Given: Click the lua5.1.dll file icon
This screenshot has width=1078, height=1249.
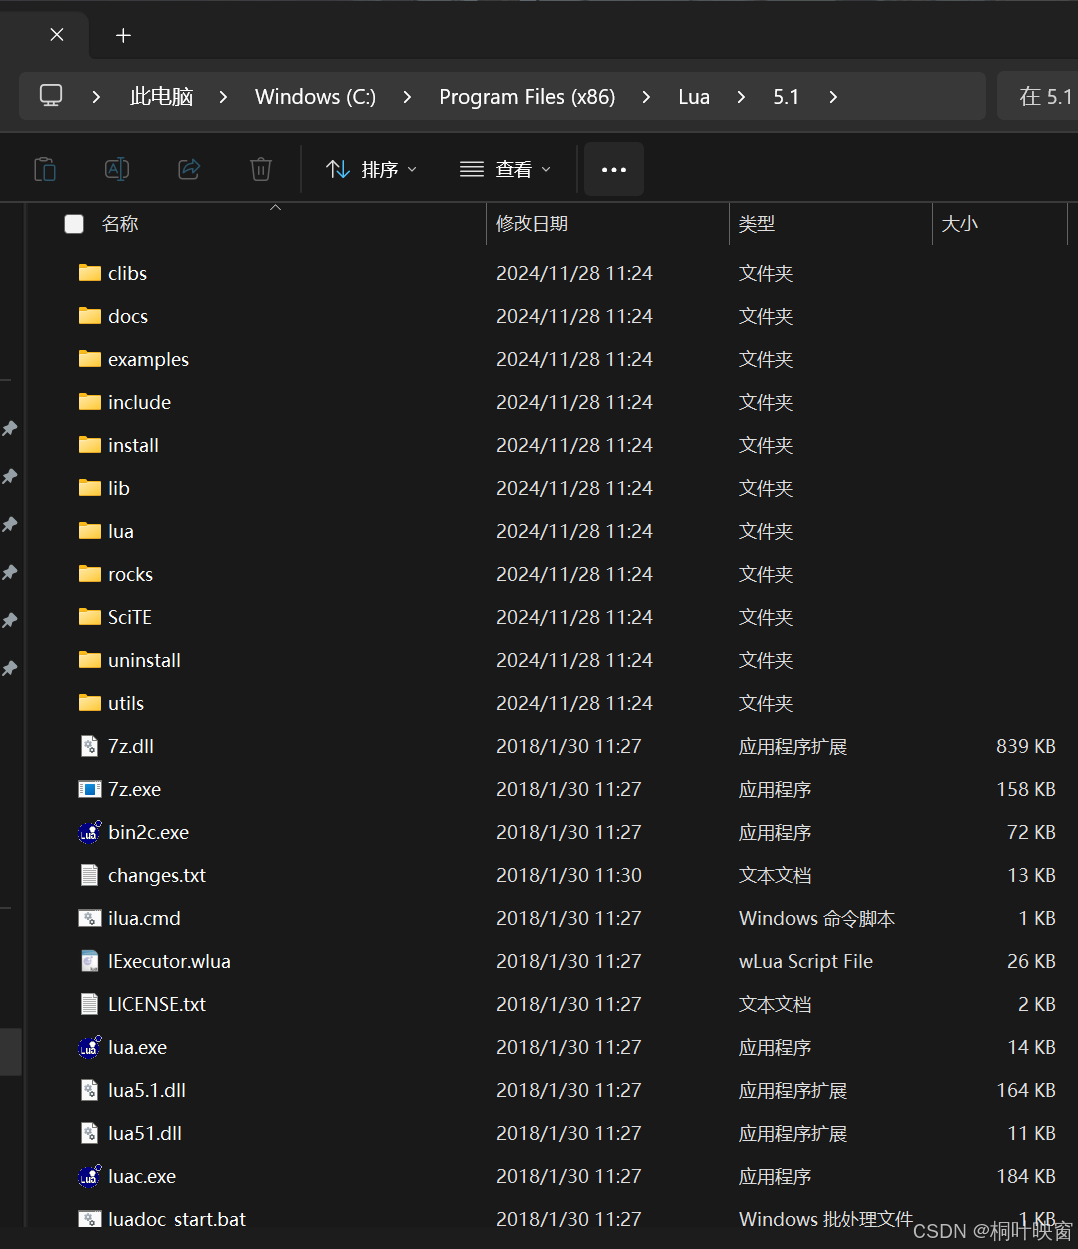Looking at the screenshot, I should [x=90, y=1090].
